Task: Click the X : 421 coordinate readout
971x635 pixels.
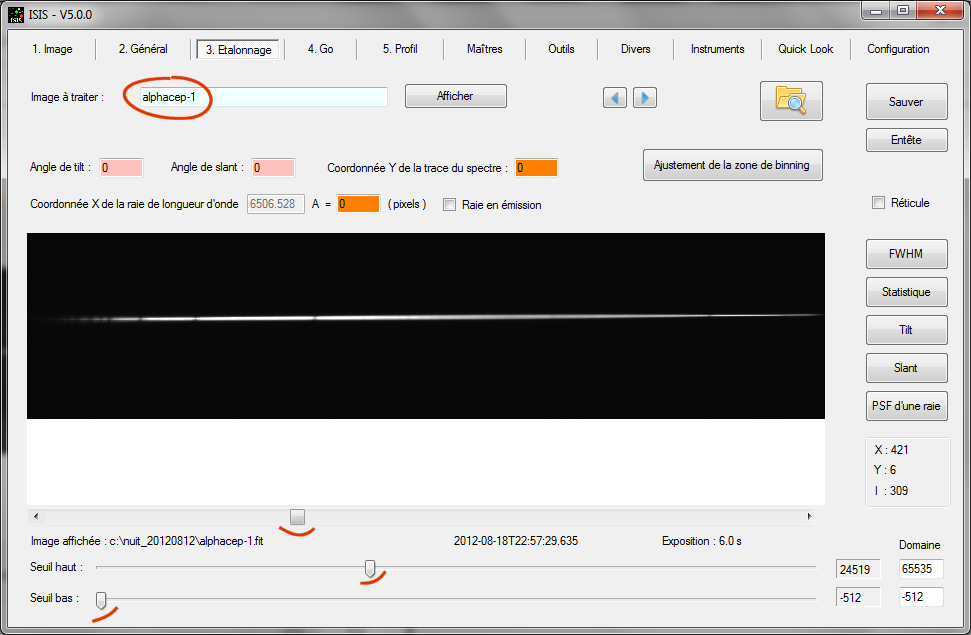Action: pyautogui.click(x=891, y=450)
